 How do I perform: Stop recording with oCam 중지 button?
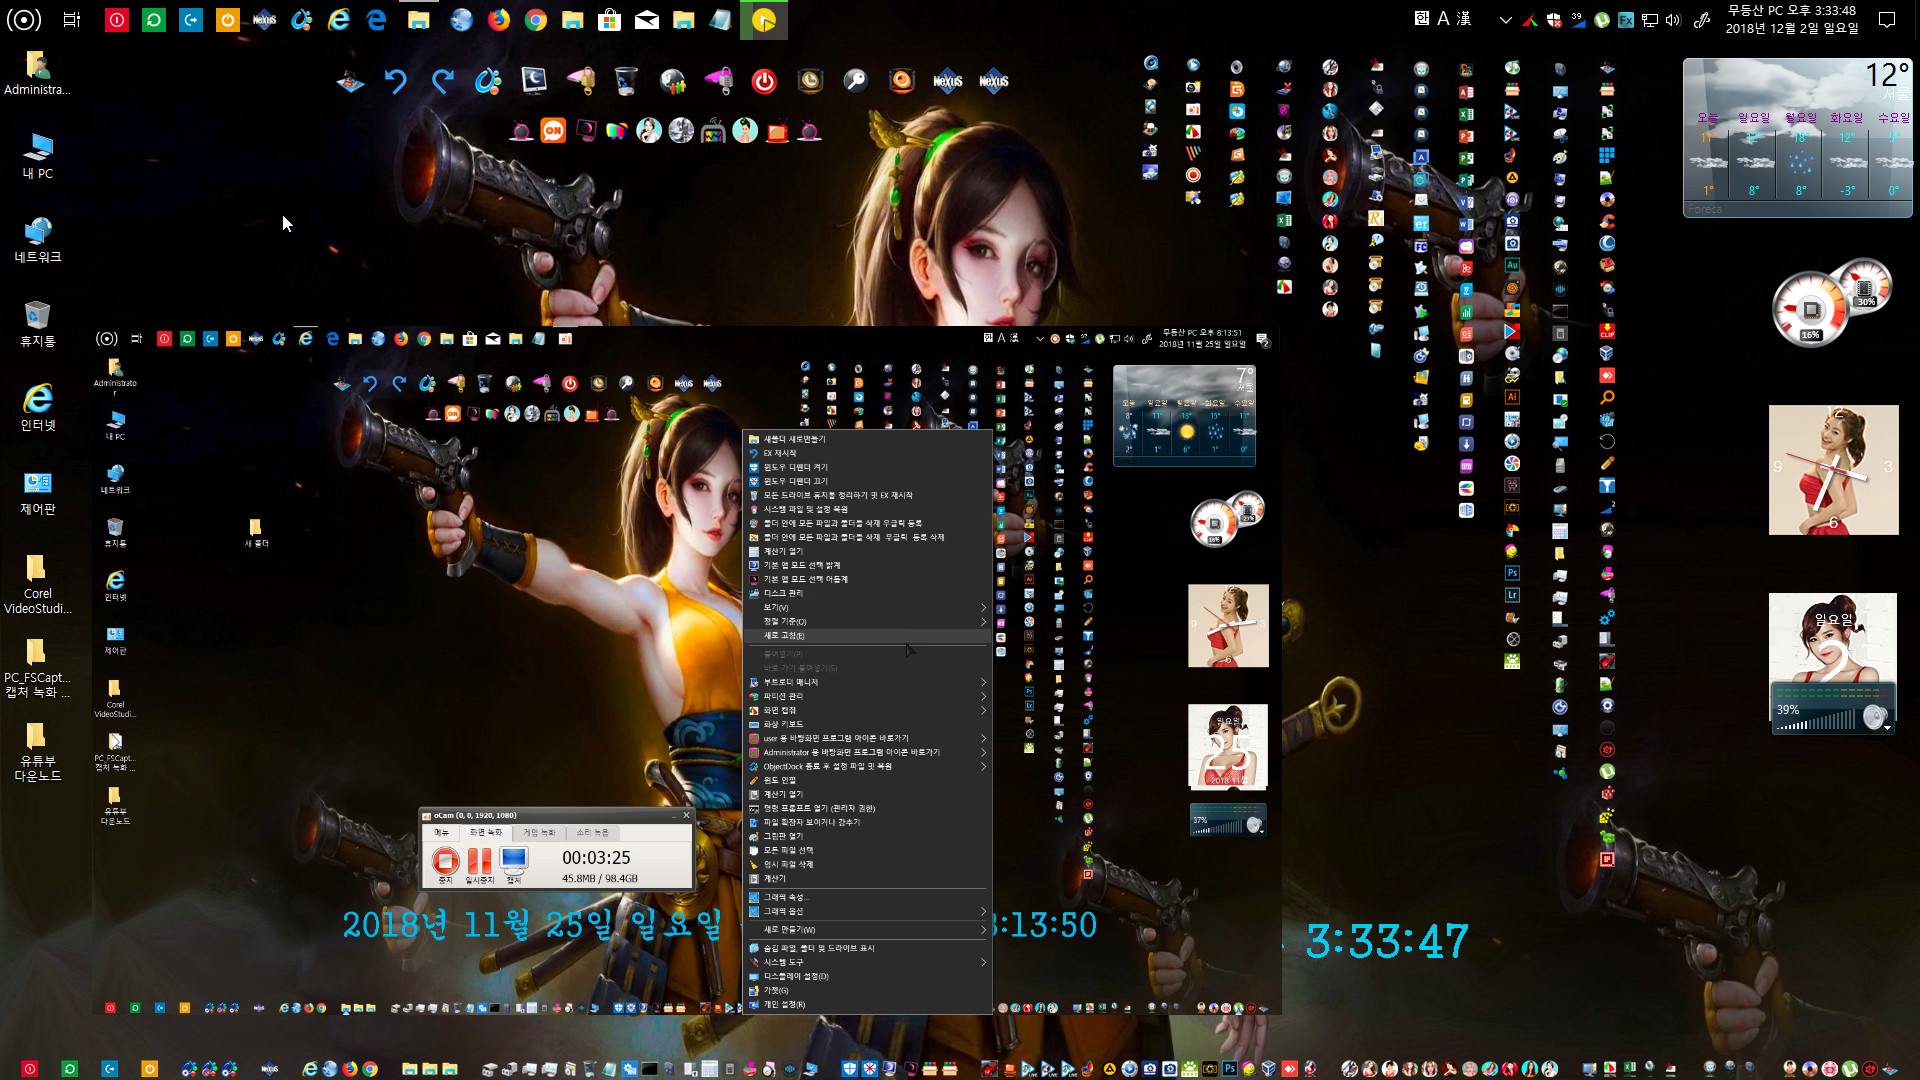(445, 865)
